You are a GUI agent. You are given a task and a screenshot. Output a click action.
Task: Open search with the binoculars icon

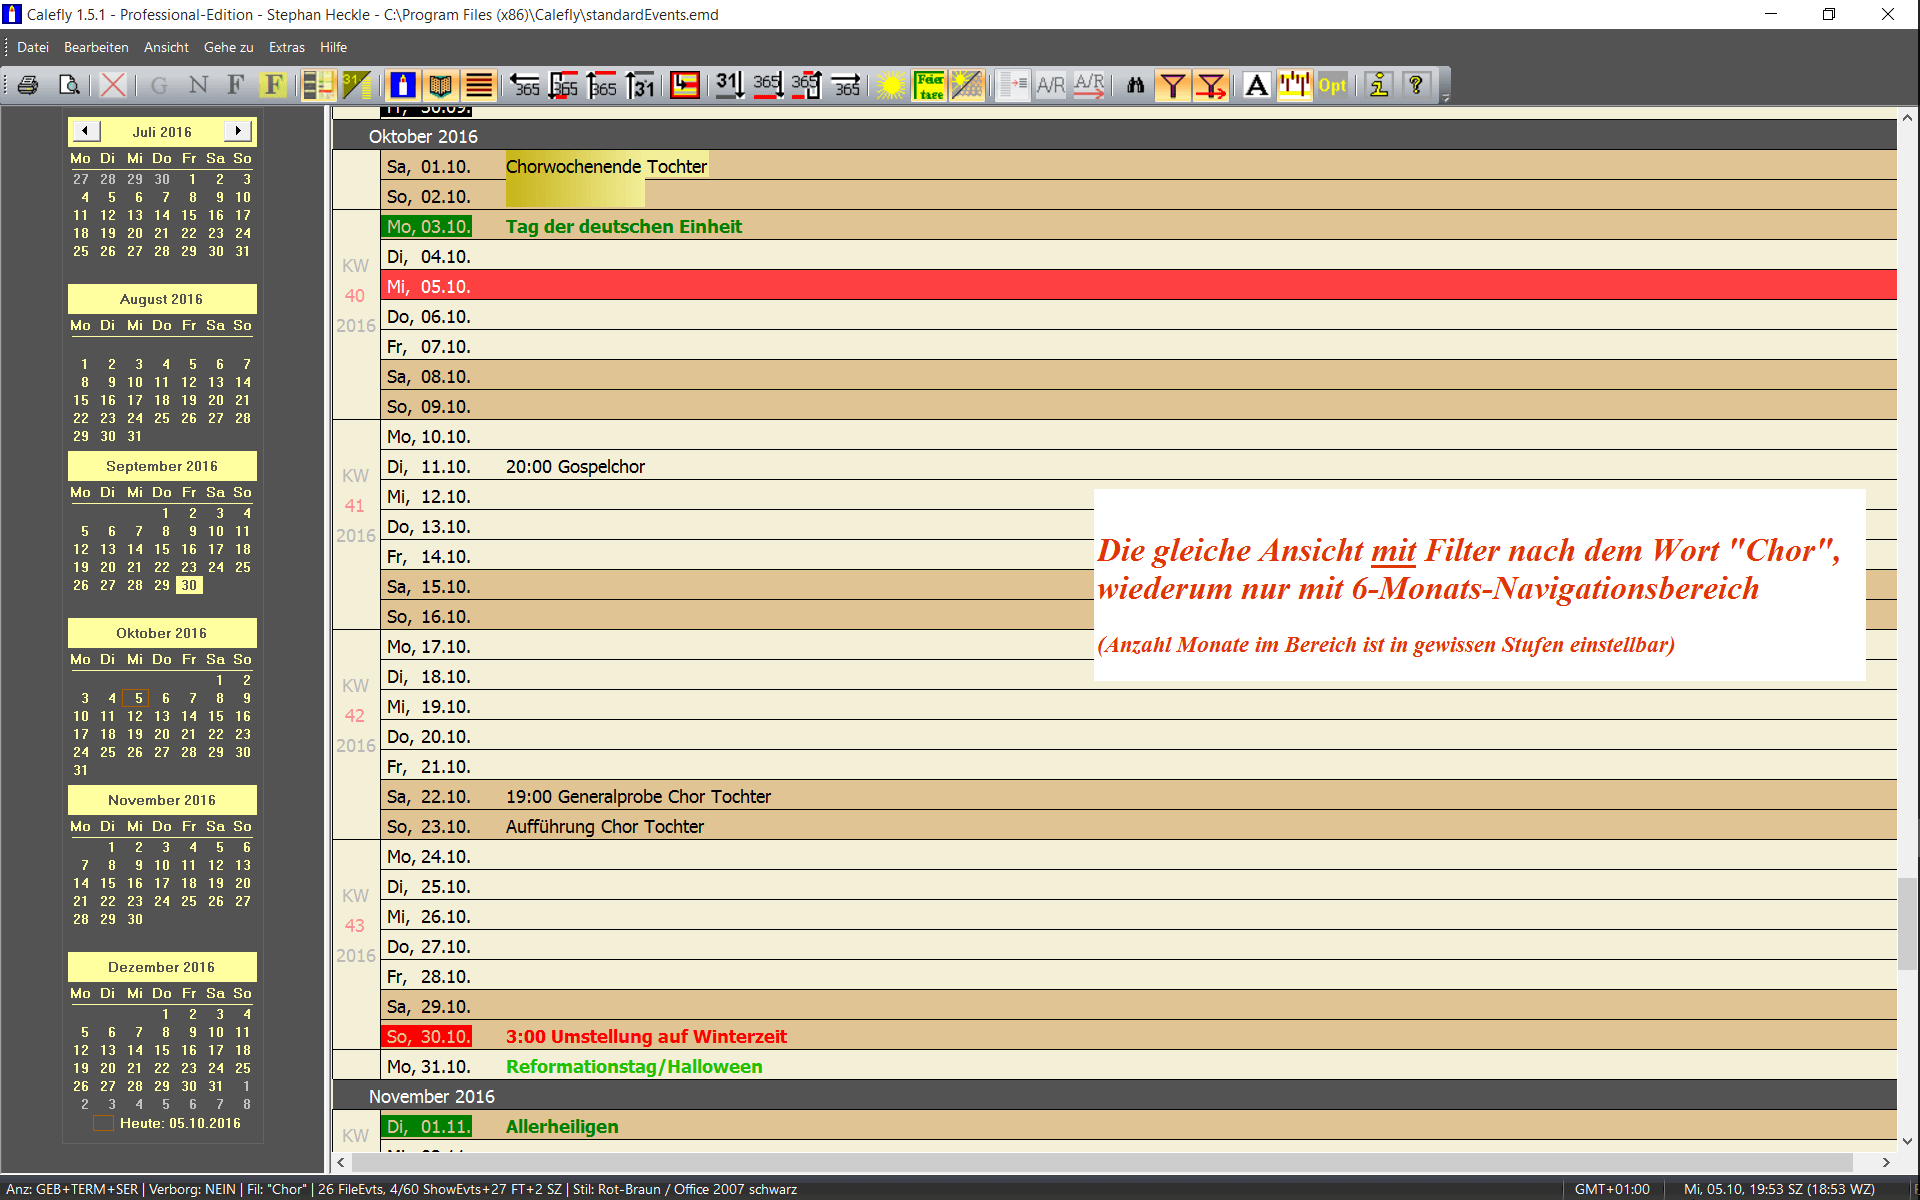[x=1135, y=85]
